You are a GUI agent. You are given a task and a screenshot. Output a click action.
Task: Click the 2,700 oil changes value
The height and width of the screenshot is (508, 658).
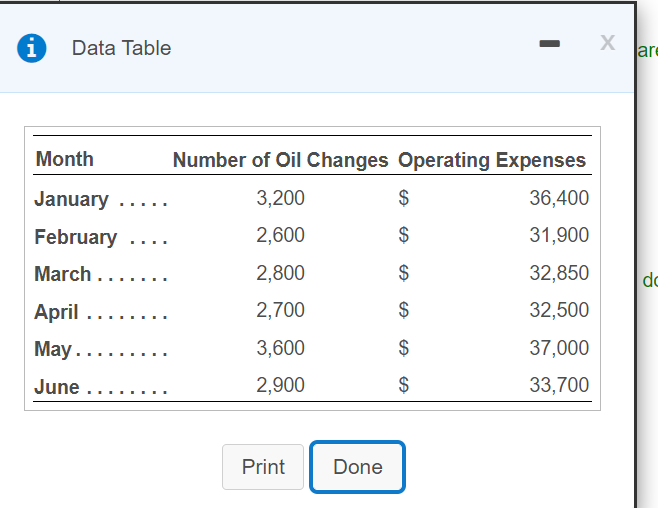click(280, 310)
